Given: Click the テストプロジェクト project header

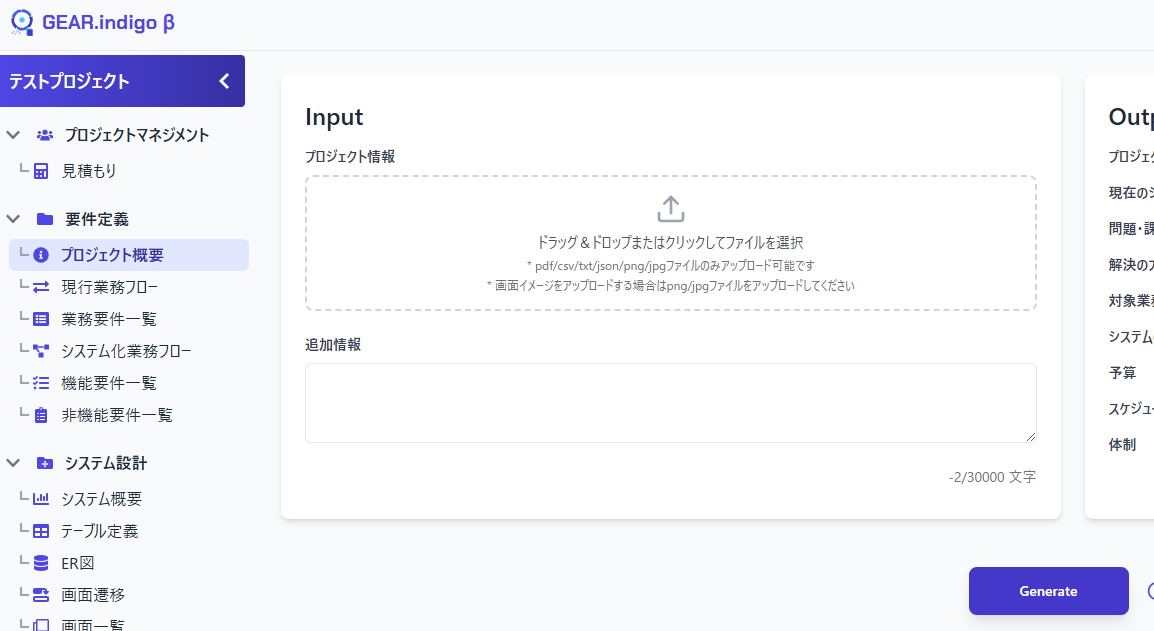Looking at the screenshot, I should [122, 81].
